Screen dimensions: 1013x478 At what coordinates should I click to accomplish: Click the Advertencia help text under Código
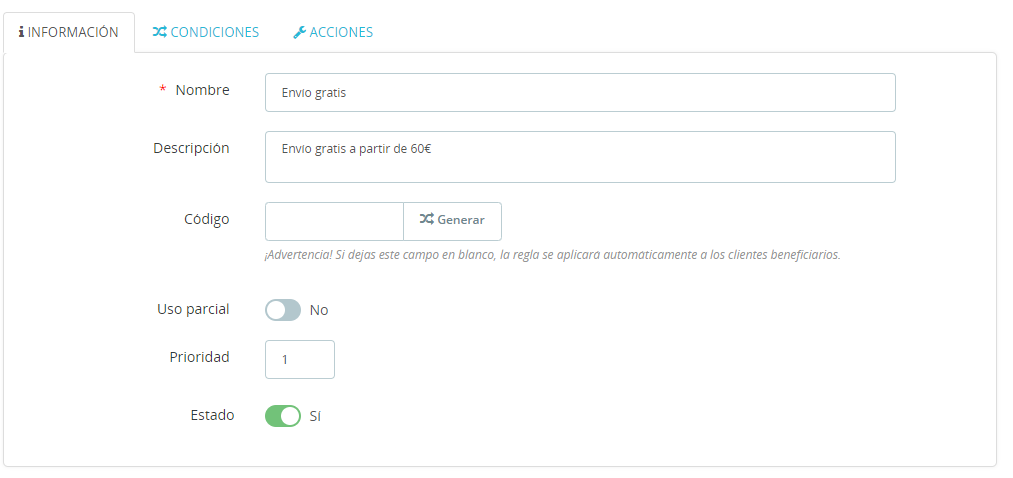[x=552, y=255]
